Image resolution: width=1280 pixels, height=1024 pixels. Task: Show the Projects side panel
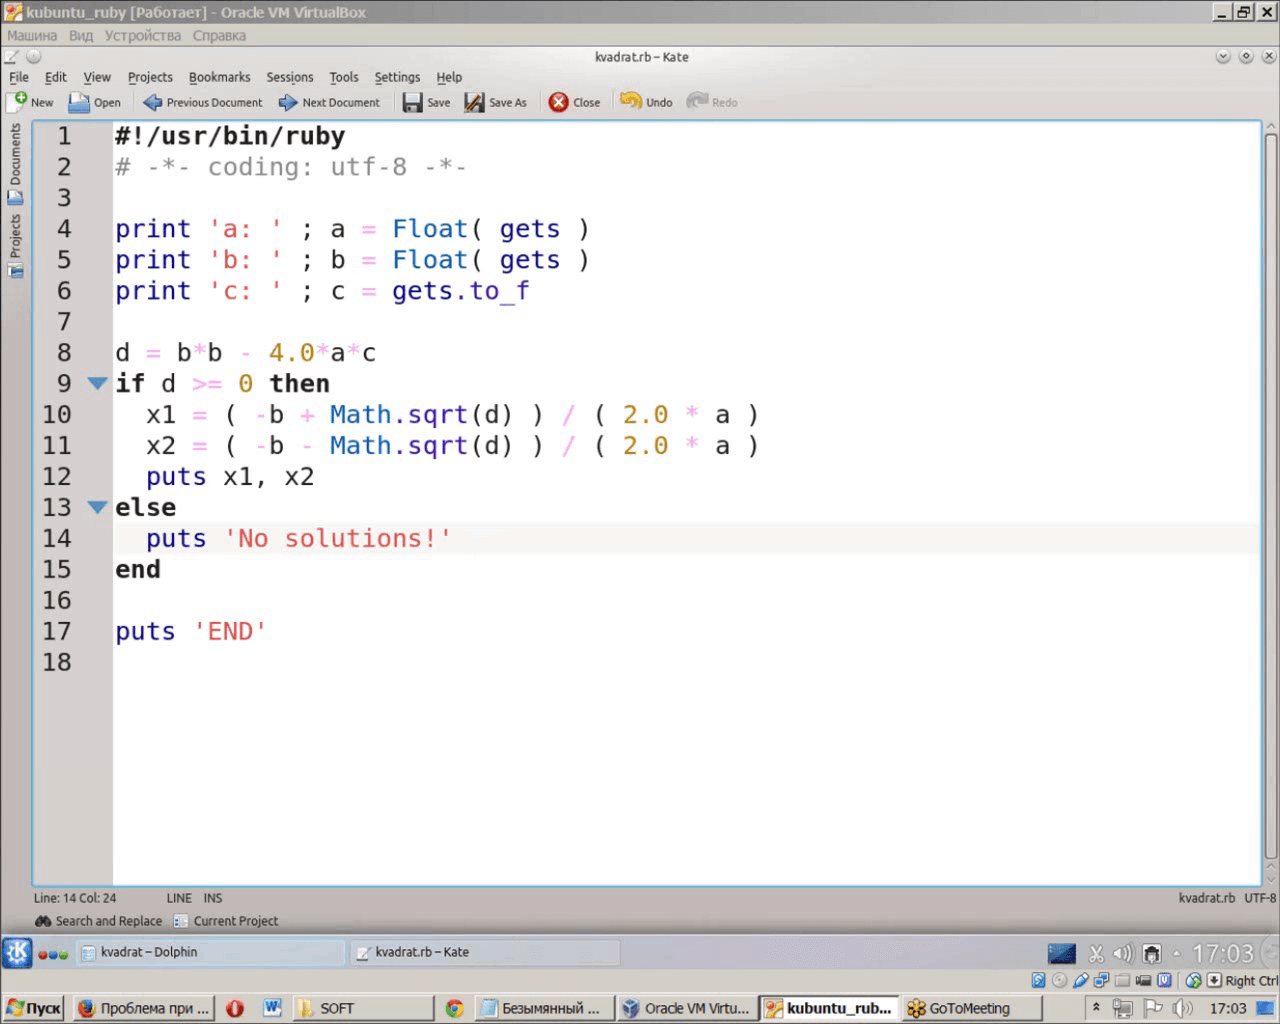pos(15,245)
